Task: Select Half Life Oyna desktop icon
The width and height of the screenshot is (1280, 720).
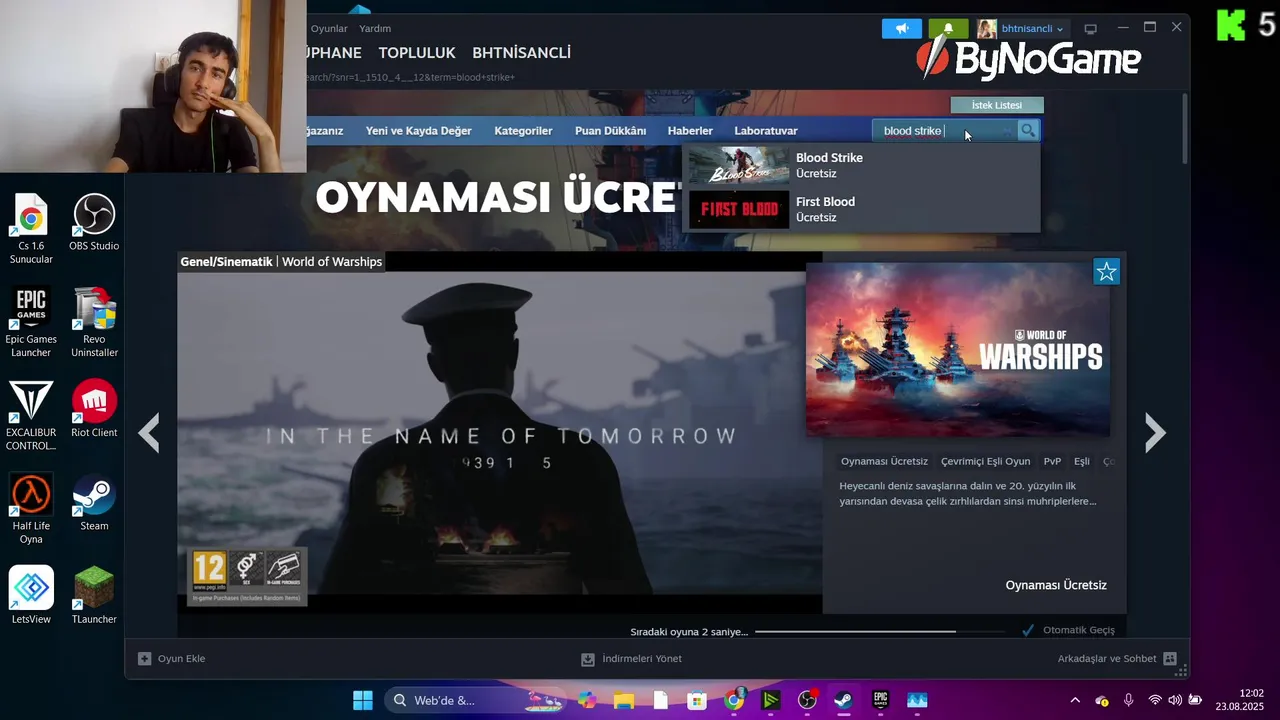Action: click(31, 509)
